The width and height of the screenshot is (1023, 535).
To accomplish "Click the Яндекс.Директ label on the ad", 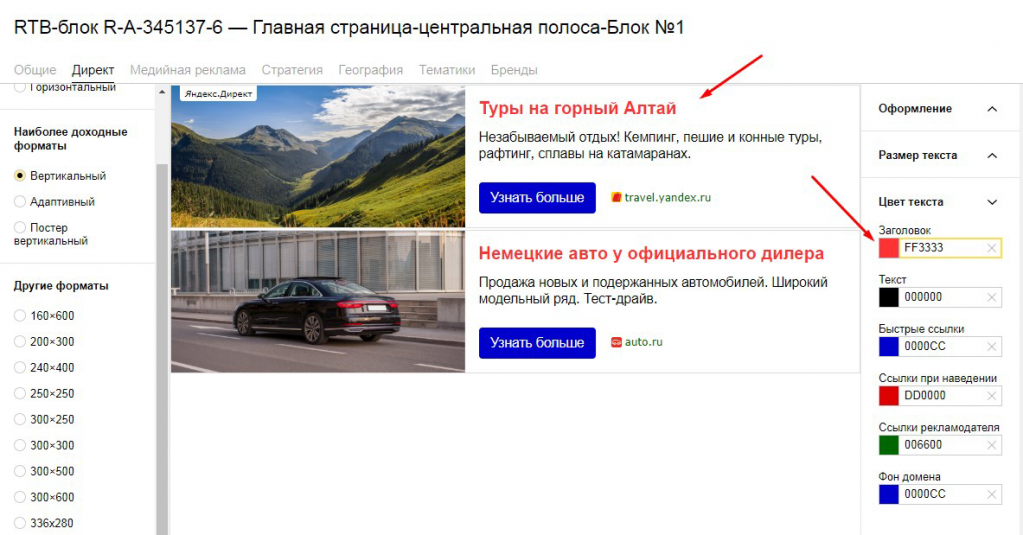I will [218, 94].
